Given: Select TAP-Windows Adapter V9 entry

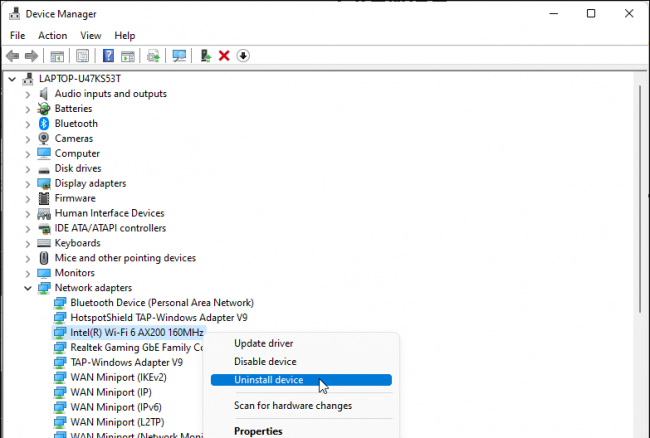Looking at the screenshot, I should [126, 362].
